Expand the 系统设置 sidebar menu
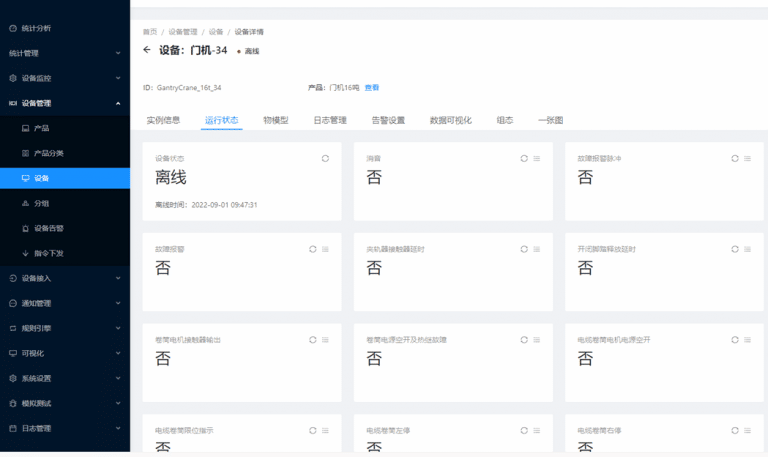 coord(118,378)
